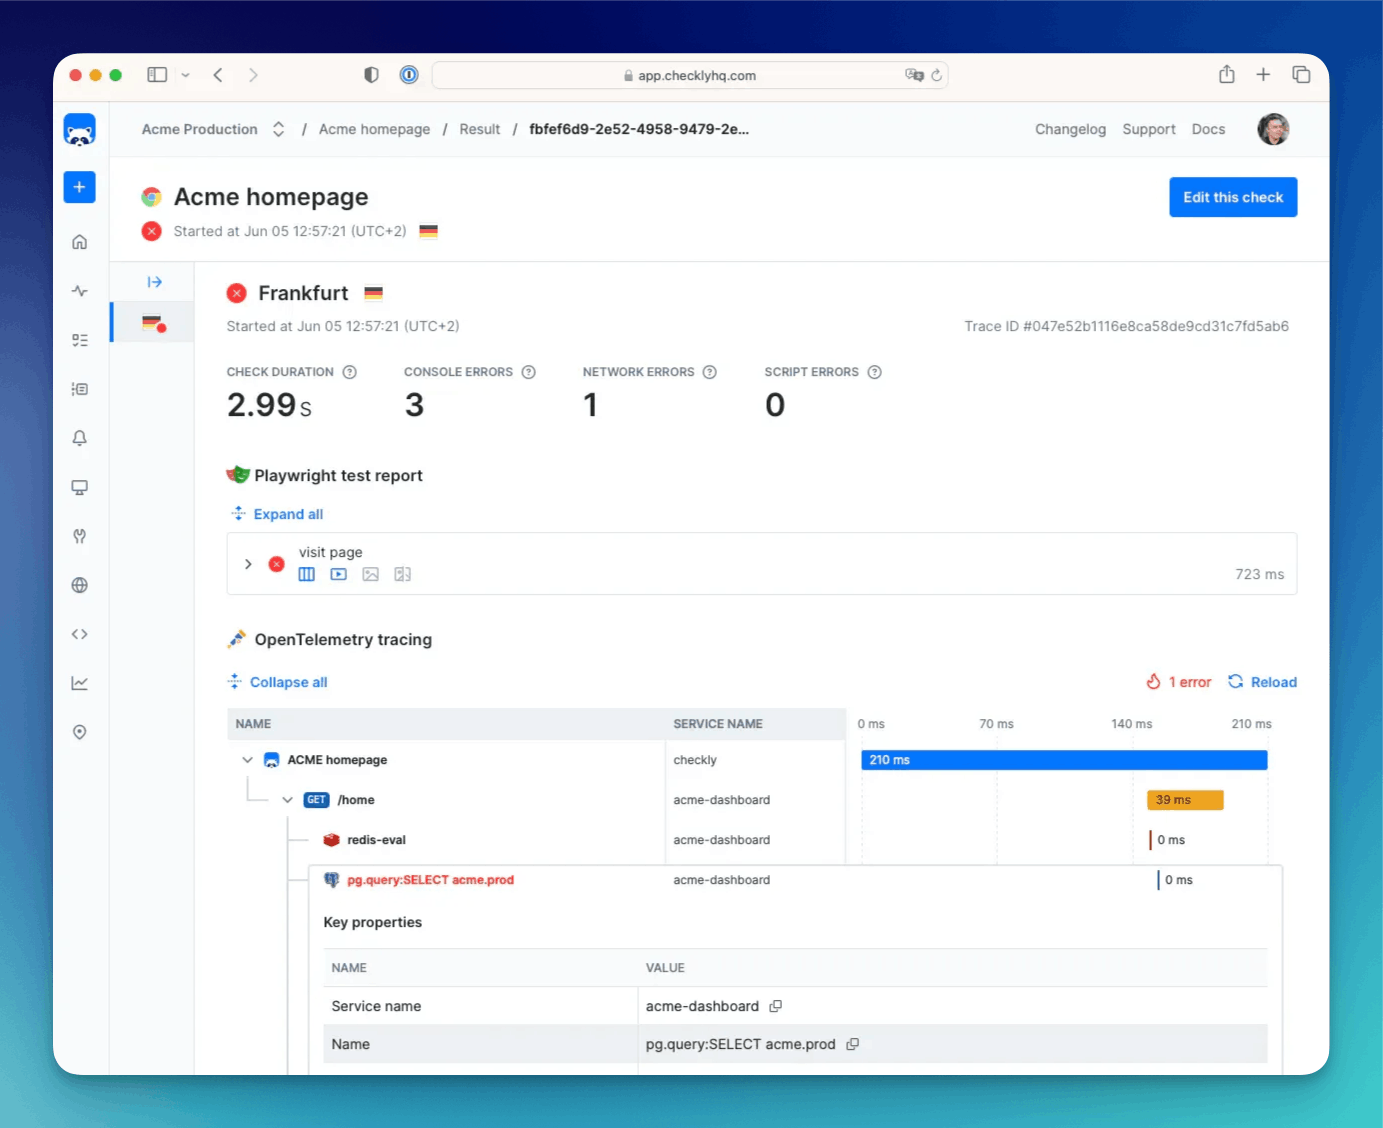Open the maintenance wrench sidebar icon

pyautogui.click(x=80, y=536)
